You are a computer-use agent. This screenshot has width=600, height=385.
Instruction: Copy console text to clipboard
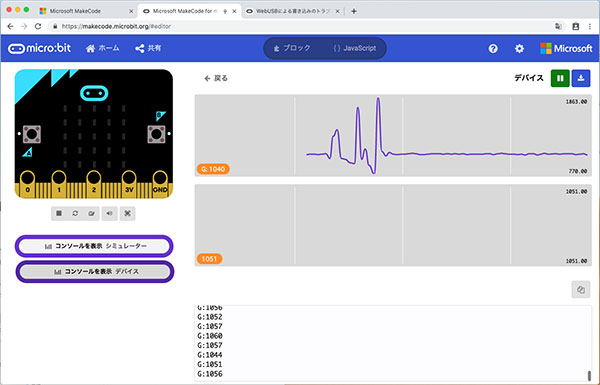tap(581, 290)
